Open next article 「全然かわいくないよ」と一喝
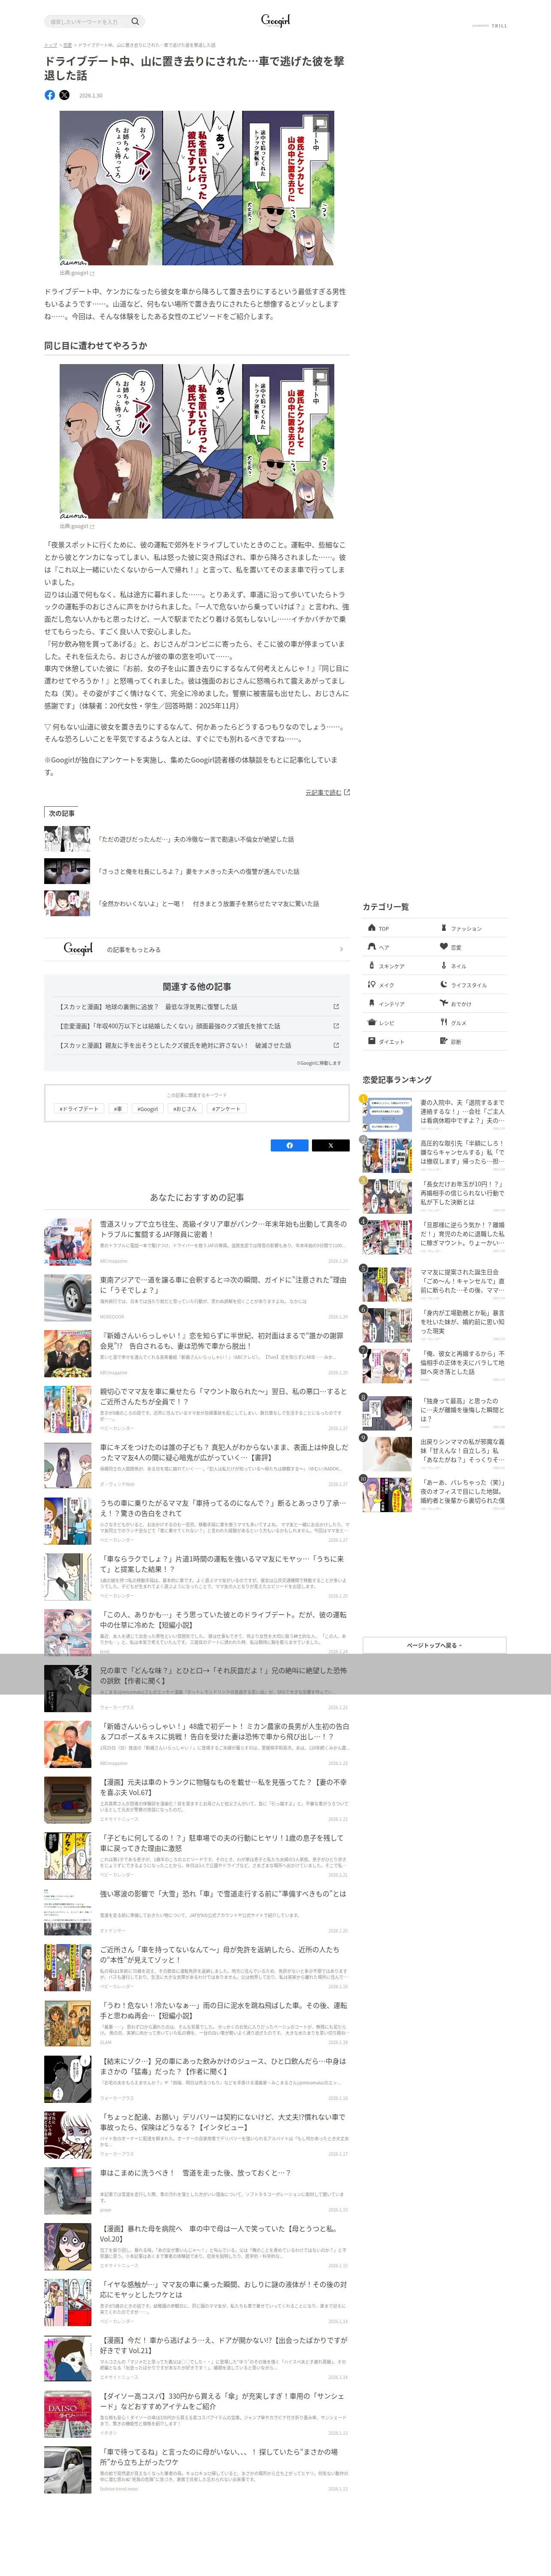The height and width of the screenshot is (2576, 551). pyautogui.click(x=197, y=903)
